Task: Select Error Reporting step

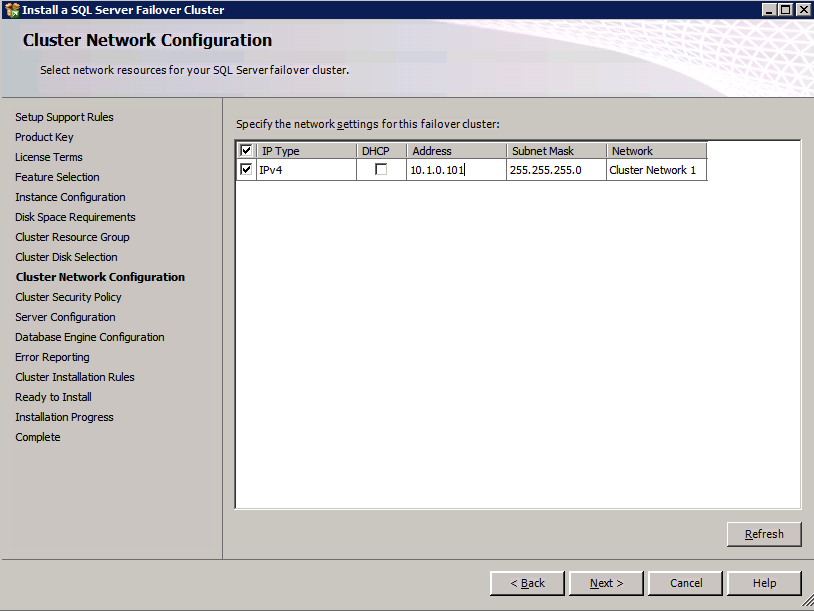Action: (52, 357)
